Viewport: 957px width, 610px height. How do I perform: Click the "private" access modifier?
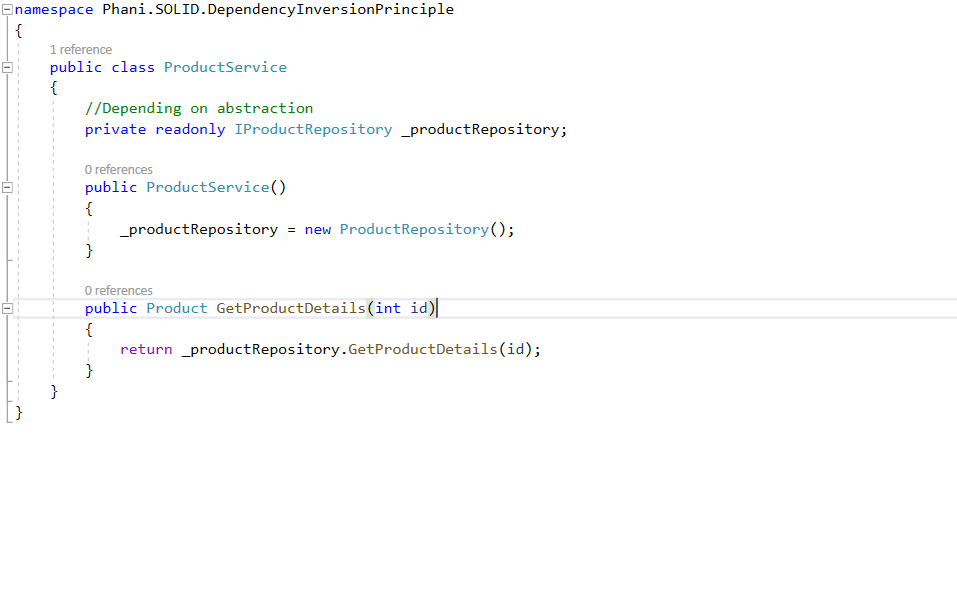click(x=115, y=129)
